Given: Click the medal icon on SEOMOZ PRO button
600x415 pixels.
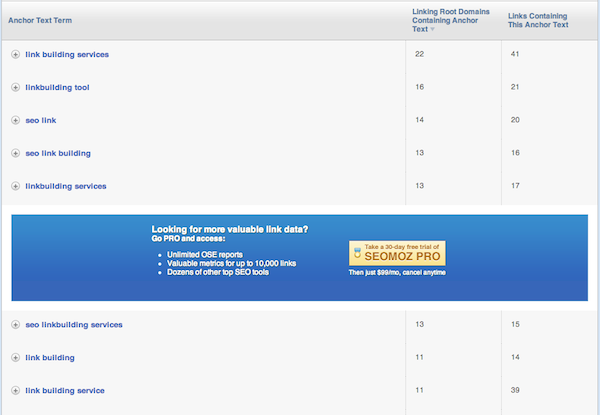Looking at the screenshot, I should 357,253.
